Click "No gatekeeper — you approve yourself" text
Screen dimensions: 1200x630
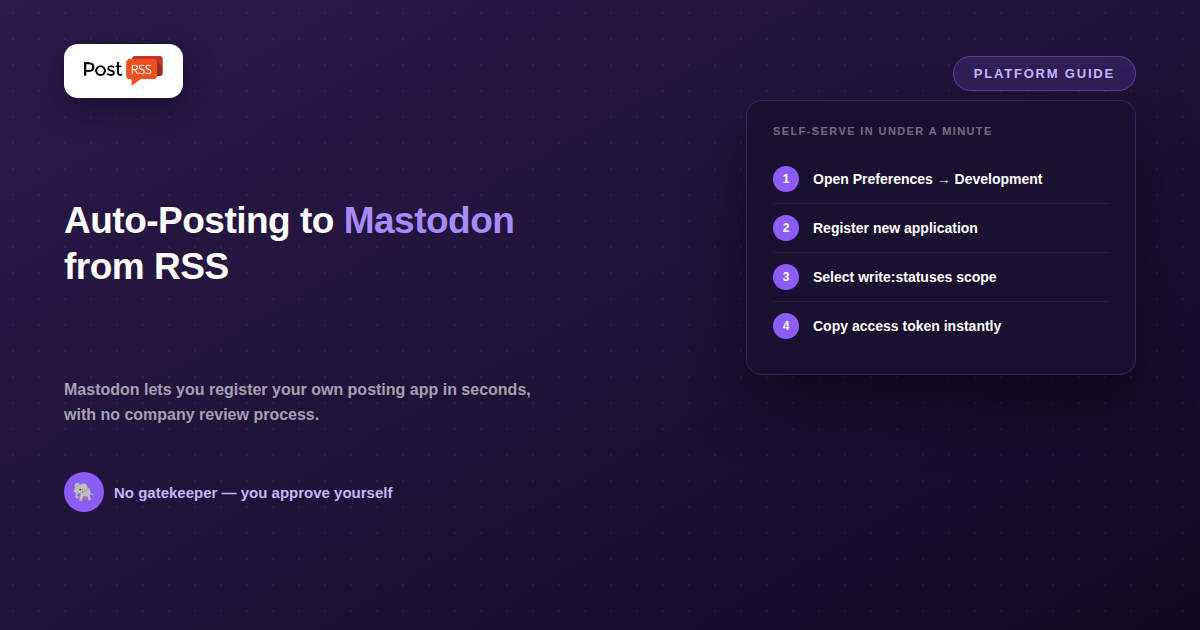click(253, 493)
